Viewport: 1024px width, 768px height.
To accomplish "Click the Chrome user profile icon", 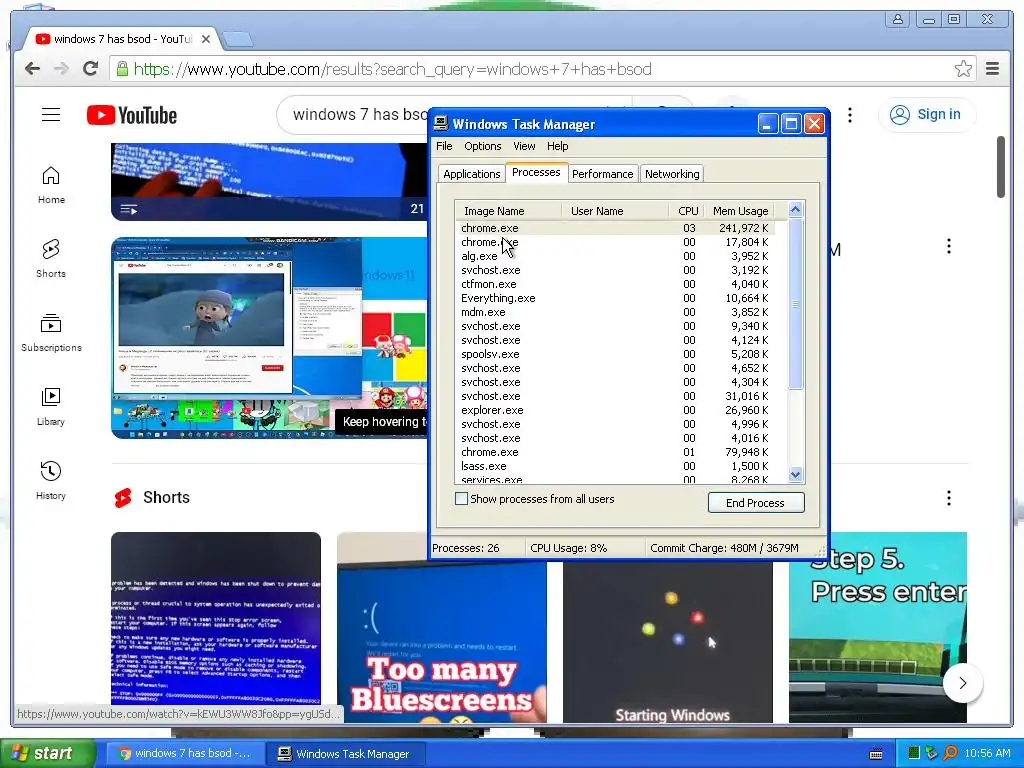I will point(898,19).
